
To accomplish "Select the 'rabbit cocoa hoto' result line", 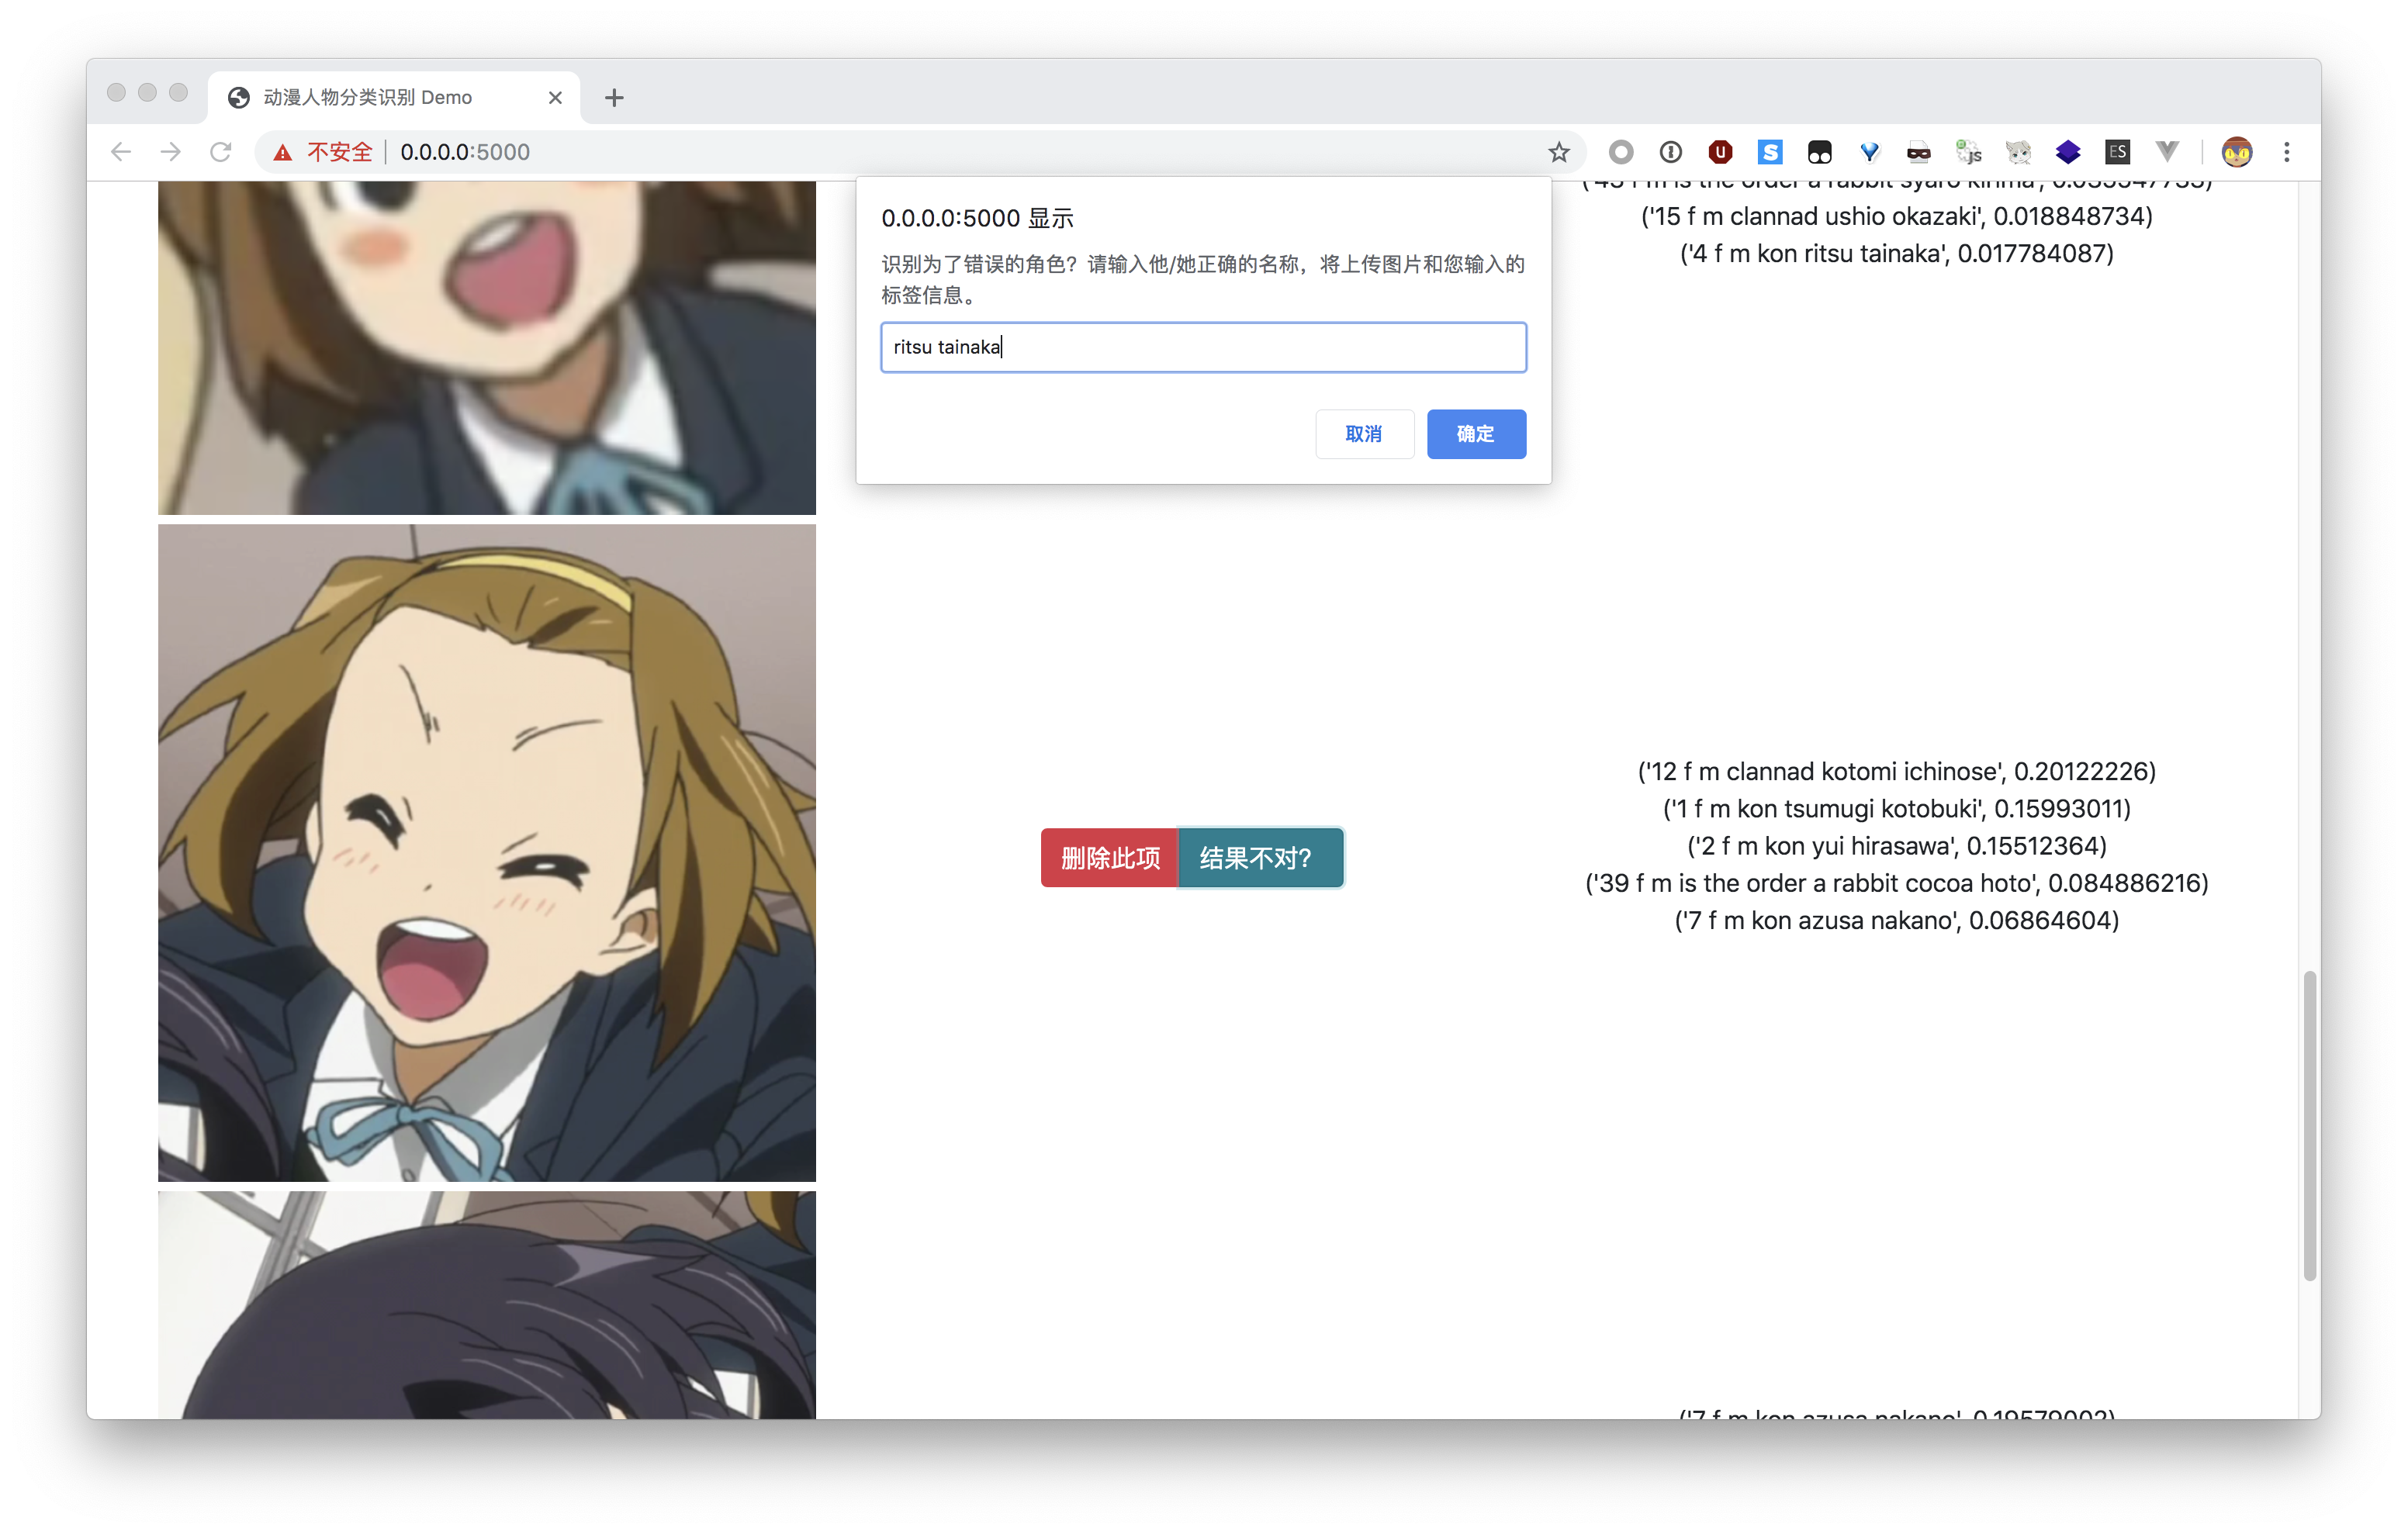I will click(1897, 883).
